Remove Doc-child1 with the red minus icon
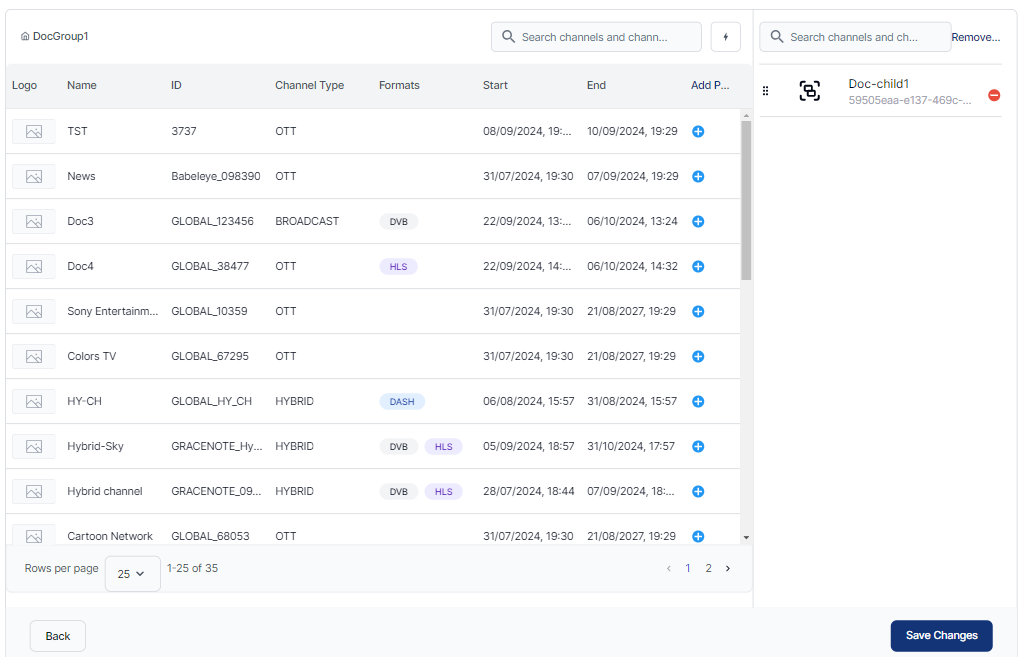Screen dimensions: 1021x657 point(993,94)
